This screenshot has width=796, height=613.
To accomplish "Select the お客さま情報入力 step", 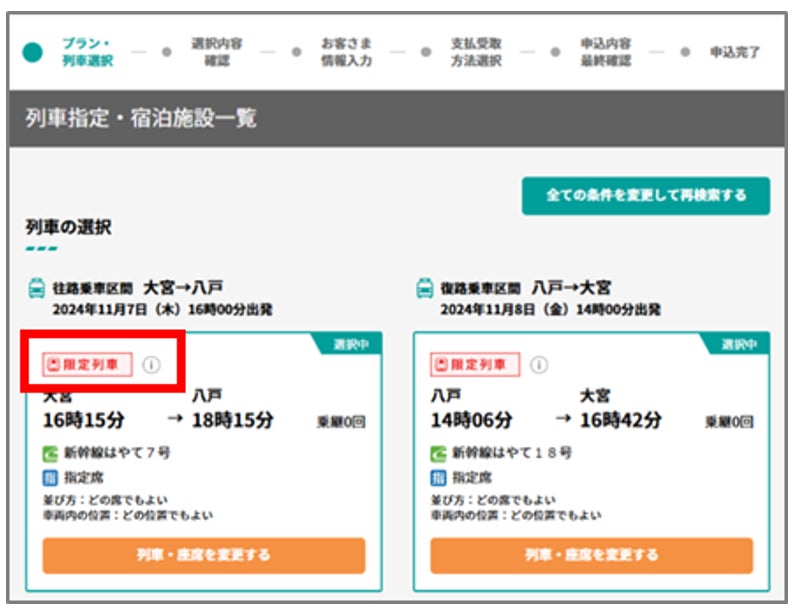I will (347, 52).
